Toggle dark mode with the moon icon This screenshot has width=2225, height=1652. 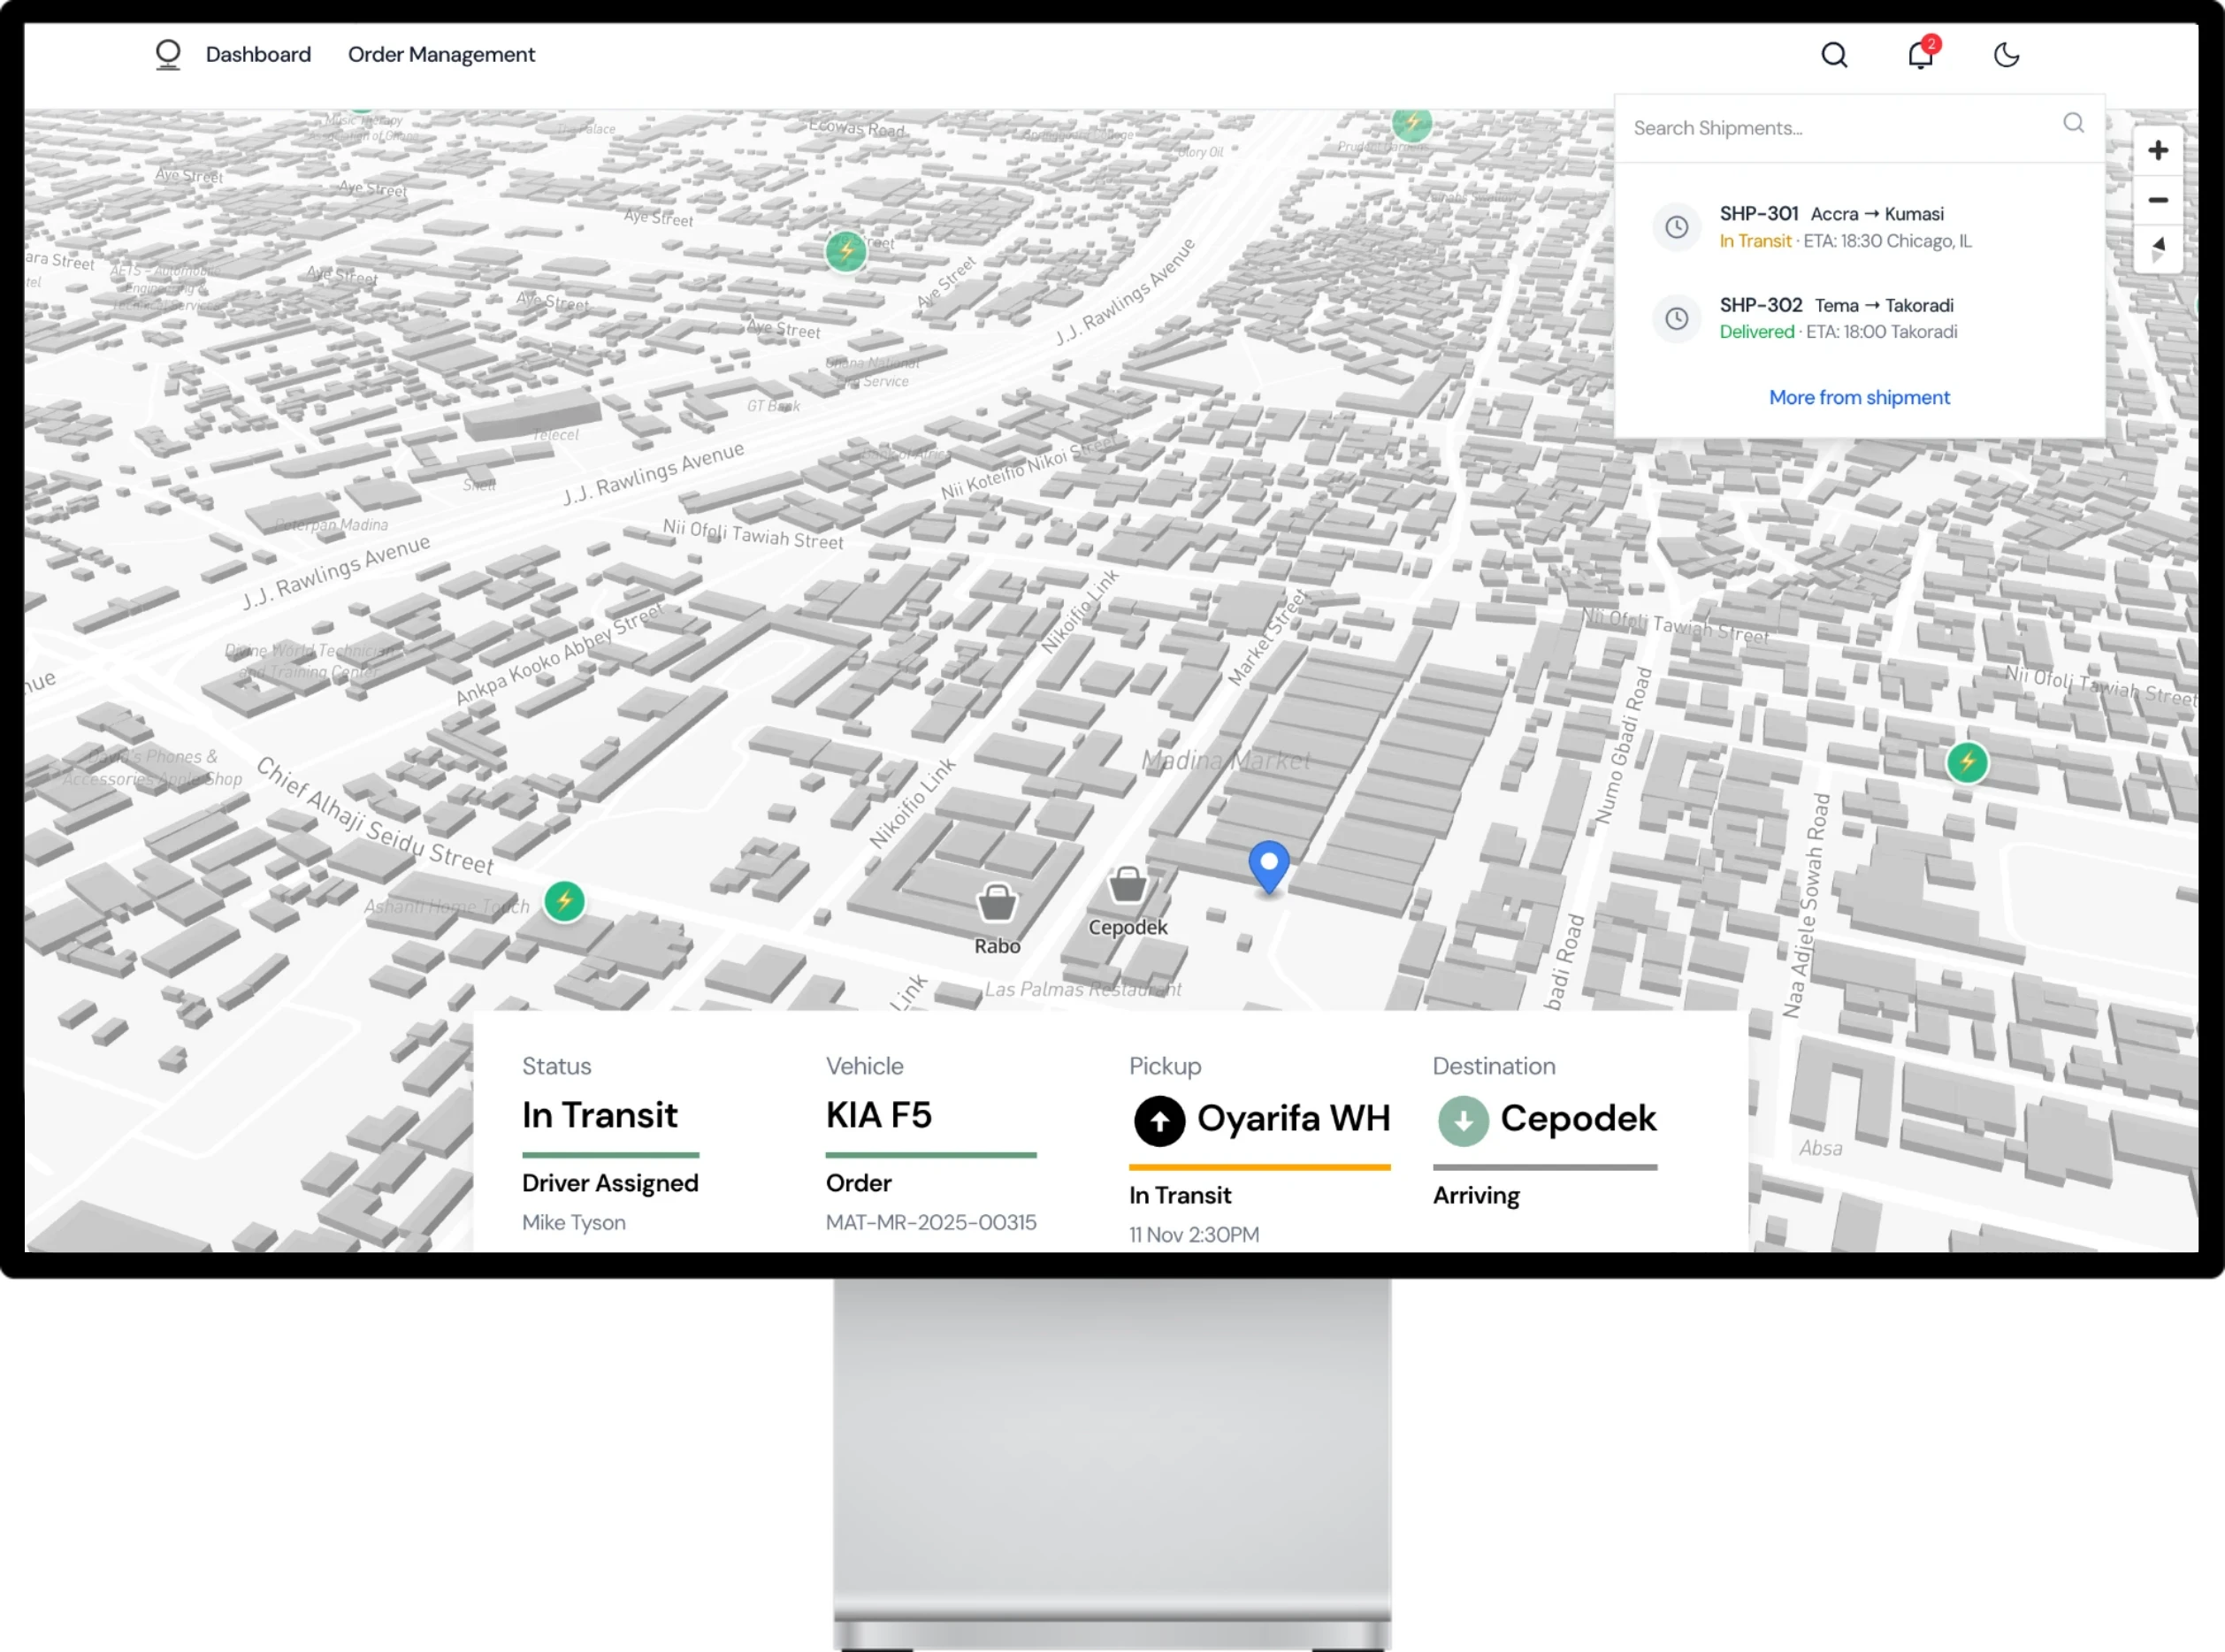point(2006,54)
